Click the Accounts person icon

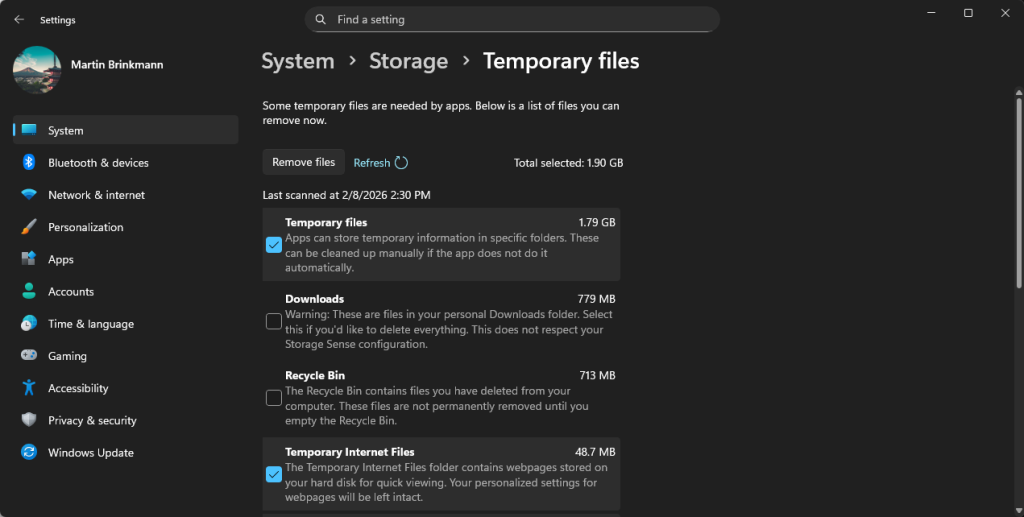coord(29,292)
